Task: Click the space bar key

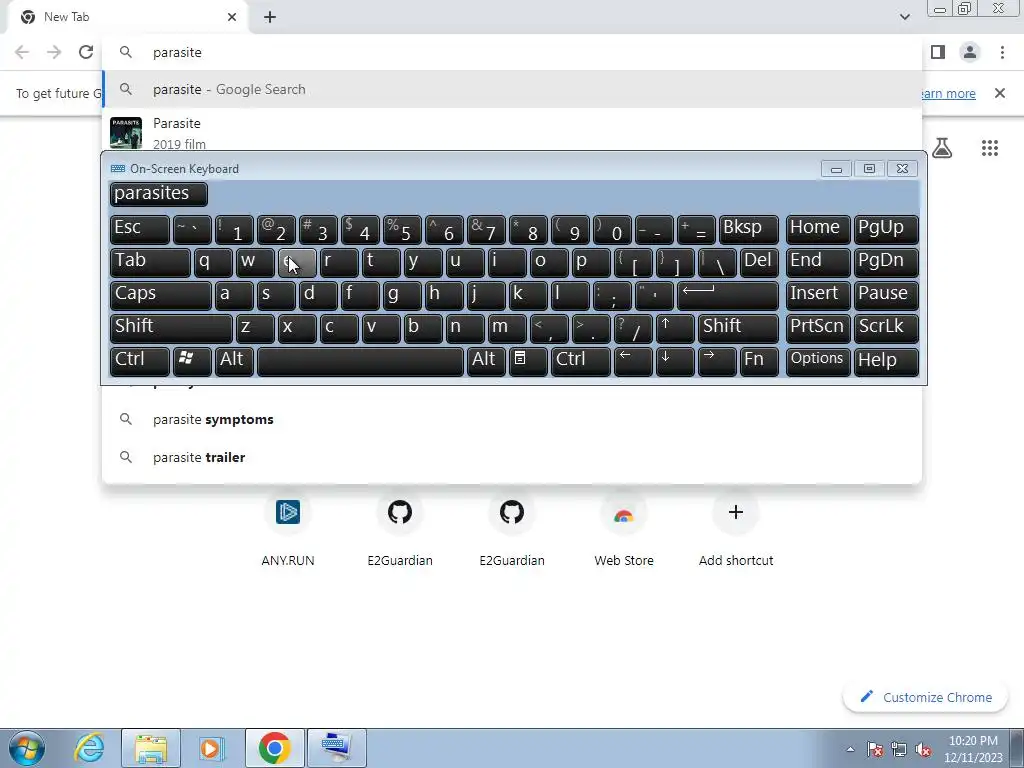Action: [360, 361]
